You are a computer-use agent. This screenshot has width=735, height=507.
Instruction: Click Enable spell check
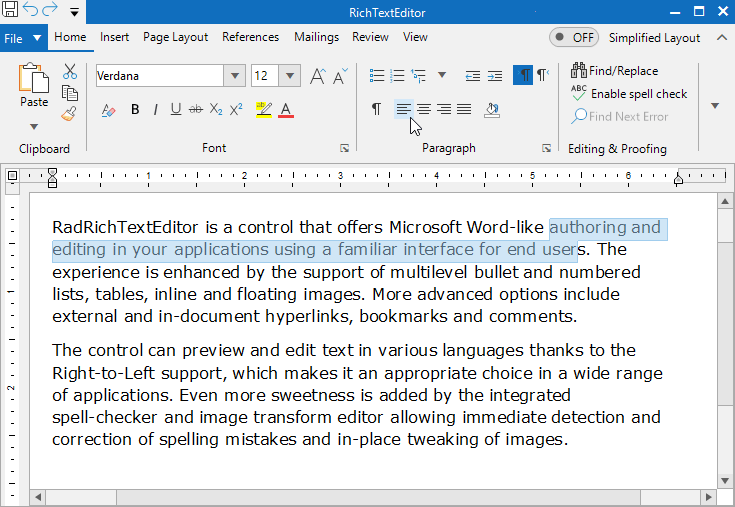click(x=629, y=93)
